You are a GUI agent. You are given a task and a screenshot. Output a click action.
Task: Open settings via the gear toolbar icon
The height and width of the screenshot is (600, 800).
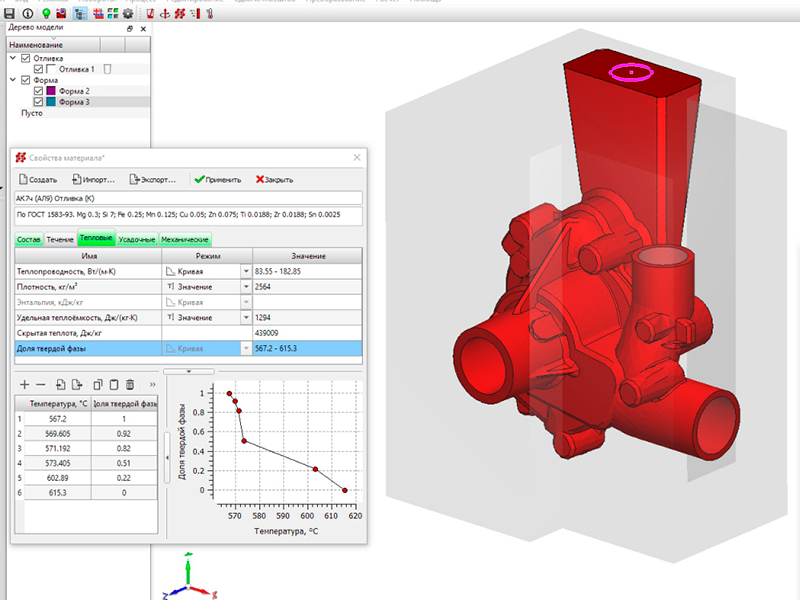[127, 14]
